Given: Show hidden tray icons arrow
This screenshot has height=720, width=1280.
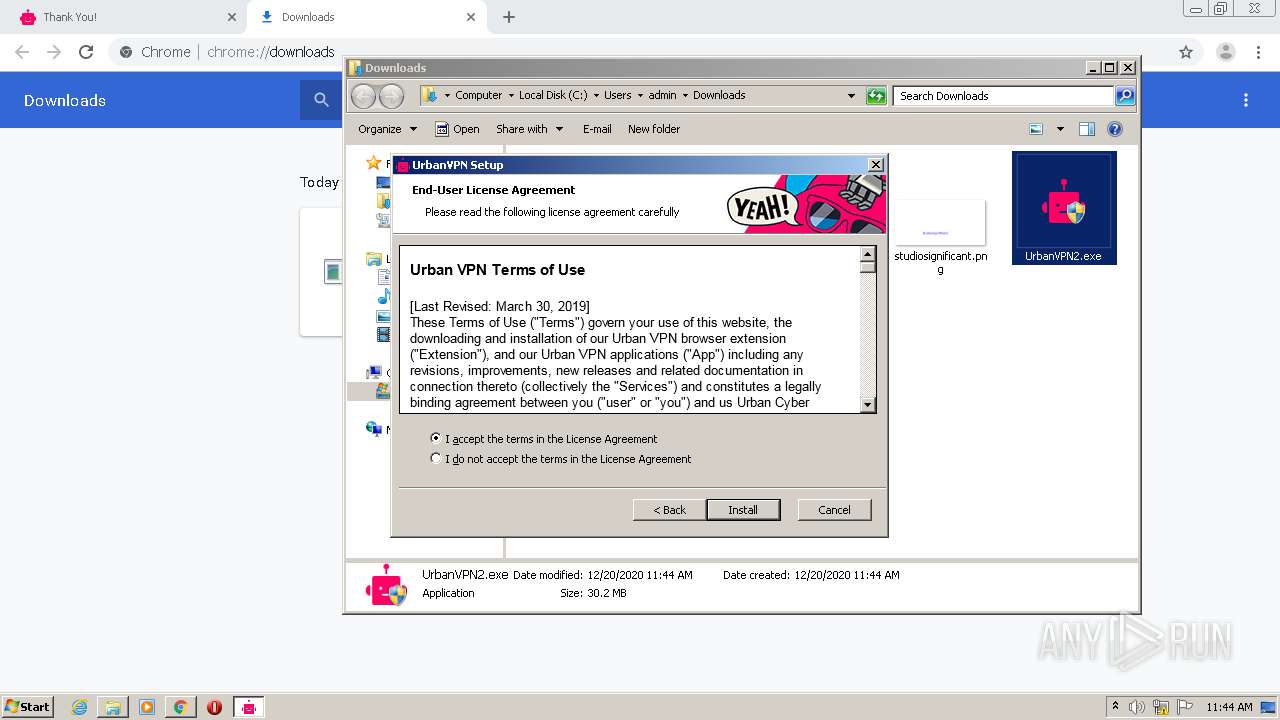Looking at the screenshot, I should pyautogui.click(x=1116, y=707).
